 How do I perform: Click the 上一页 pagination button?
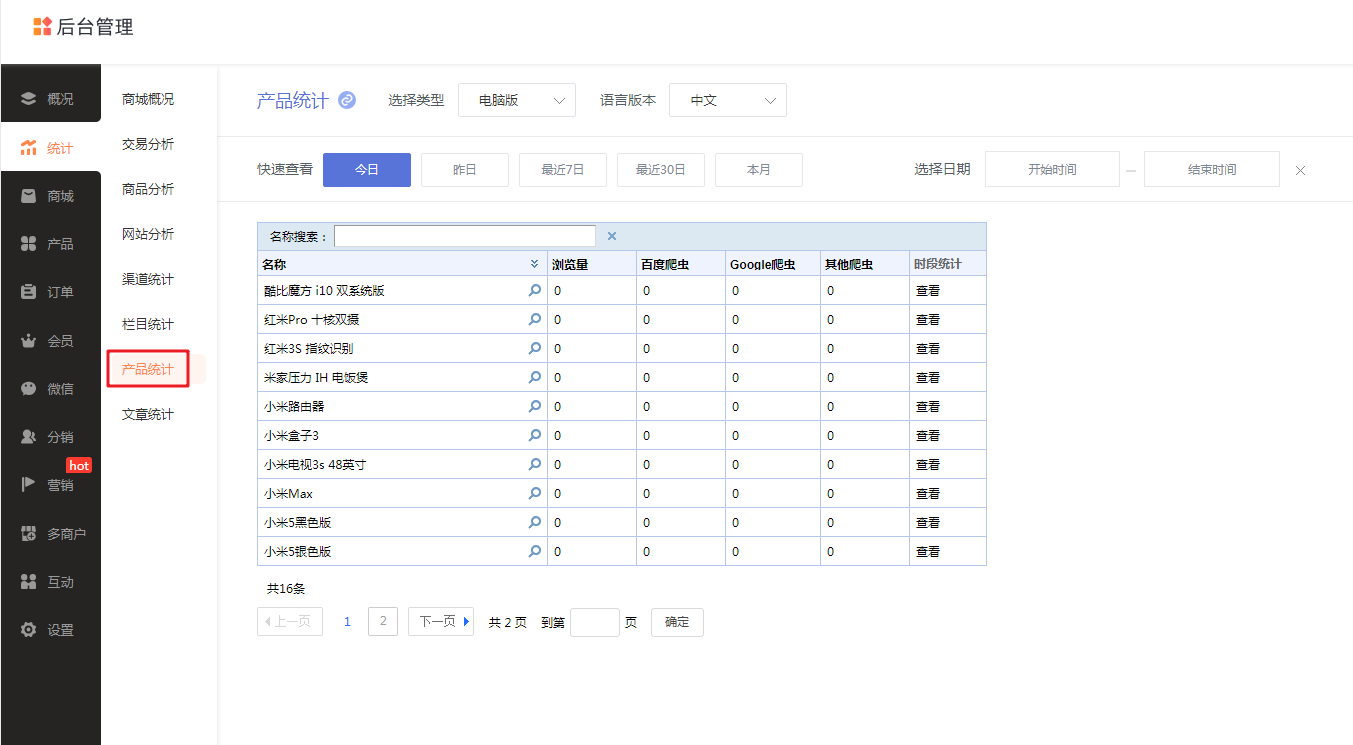click(x=290, y=621)
